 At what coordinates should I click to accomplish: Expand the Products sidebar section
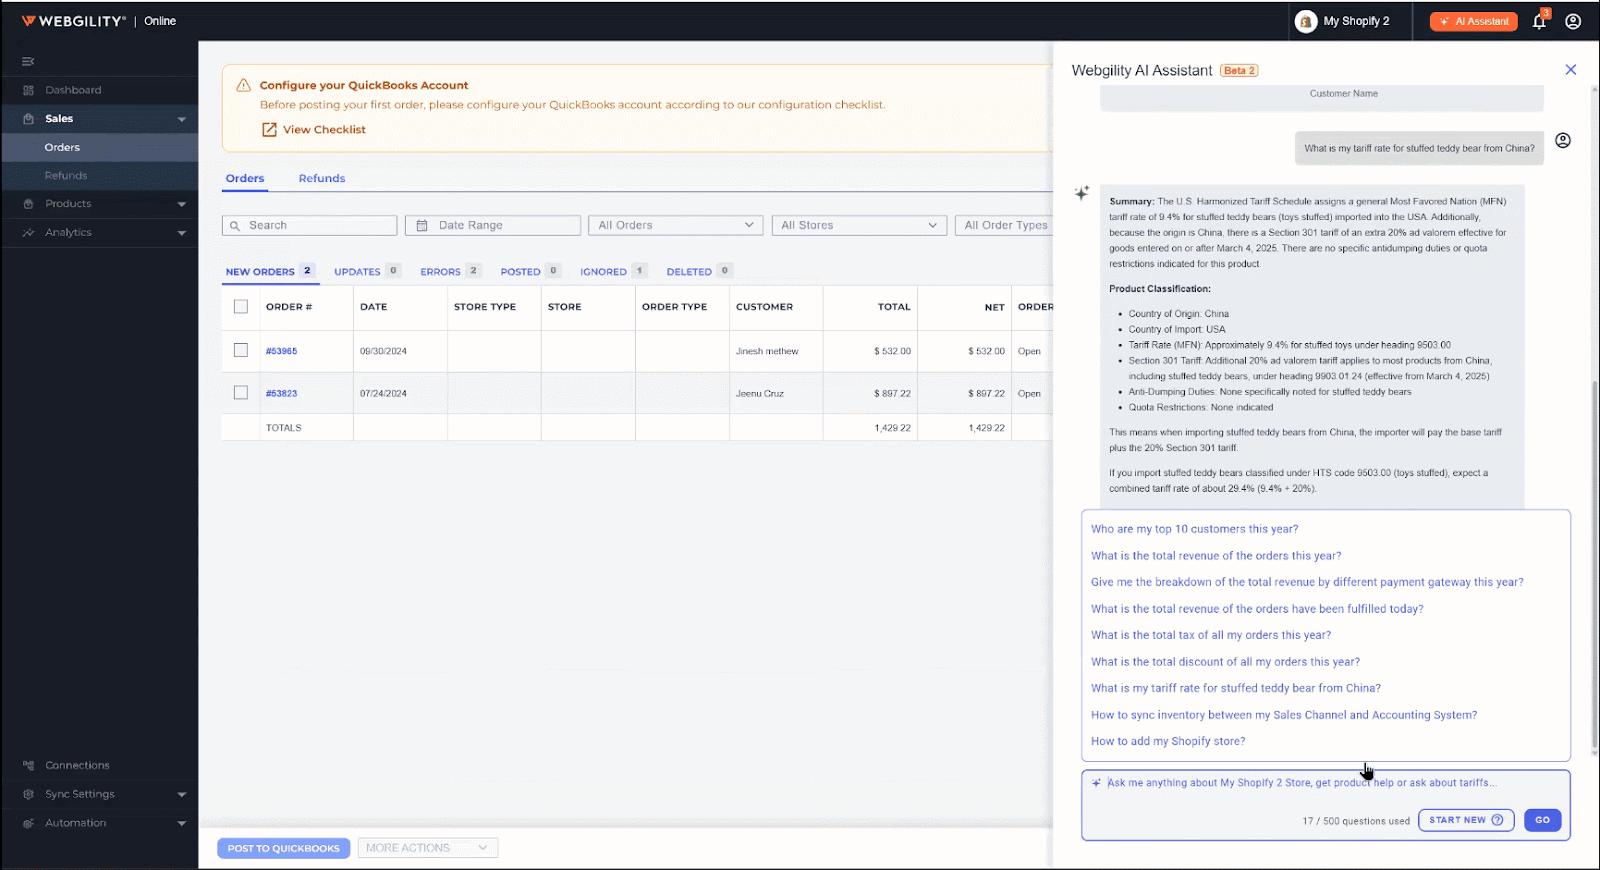pyautogui.click(x=182, y=204)
